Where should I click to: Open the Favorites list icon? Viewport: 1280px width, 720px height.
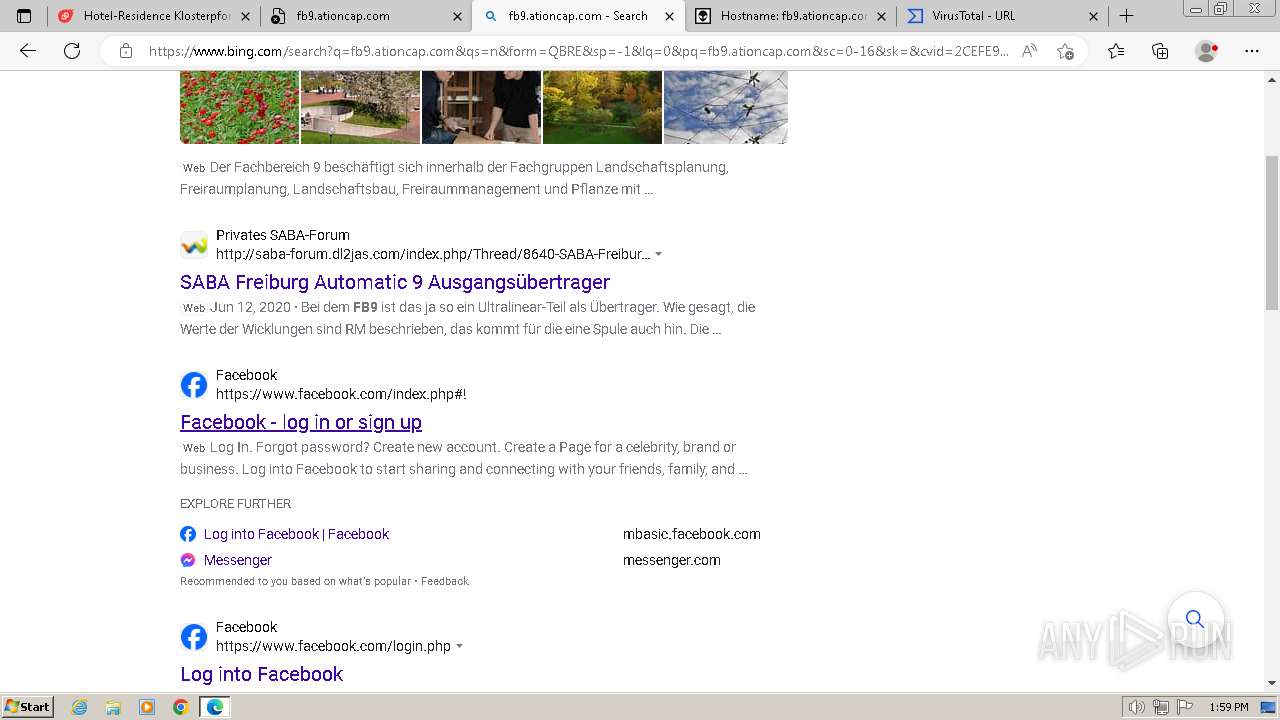coord(1116,51)
